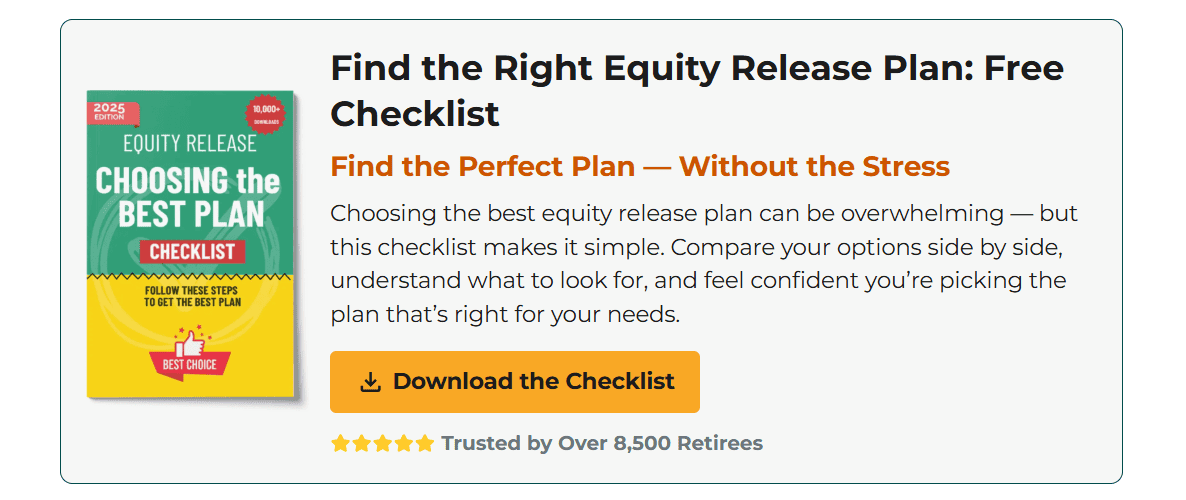Click the Choosing the Best Plan cover title
The height and width of the screenshot is (500, 1186).
pos(189,197)
